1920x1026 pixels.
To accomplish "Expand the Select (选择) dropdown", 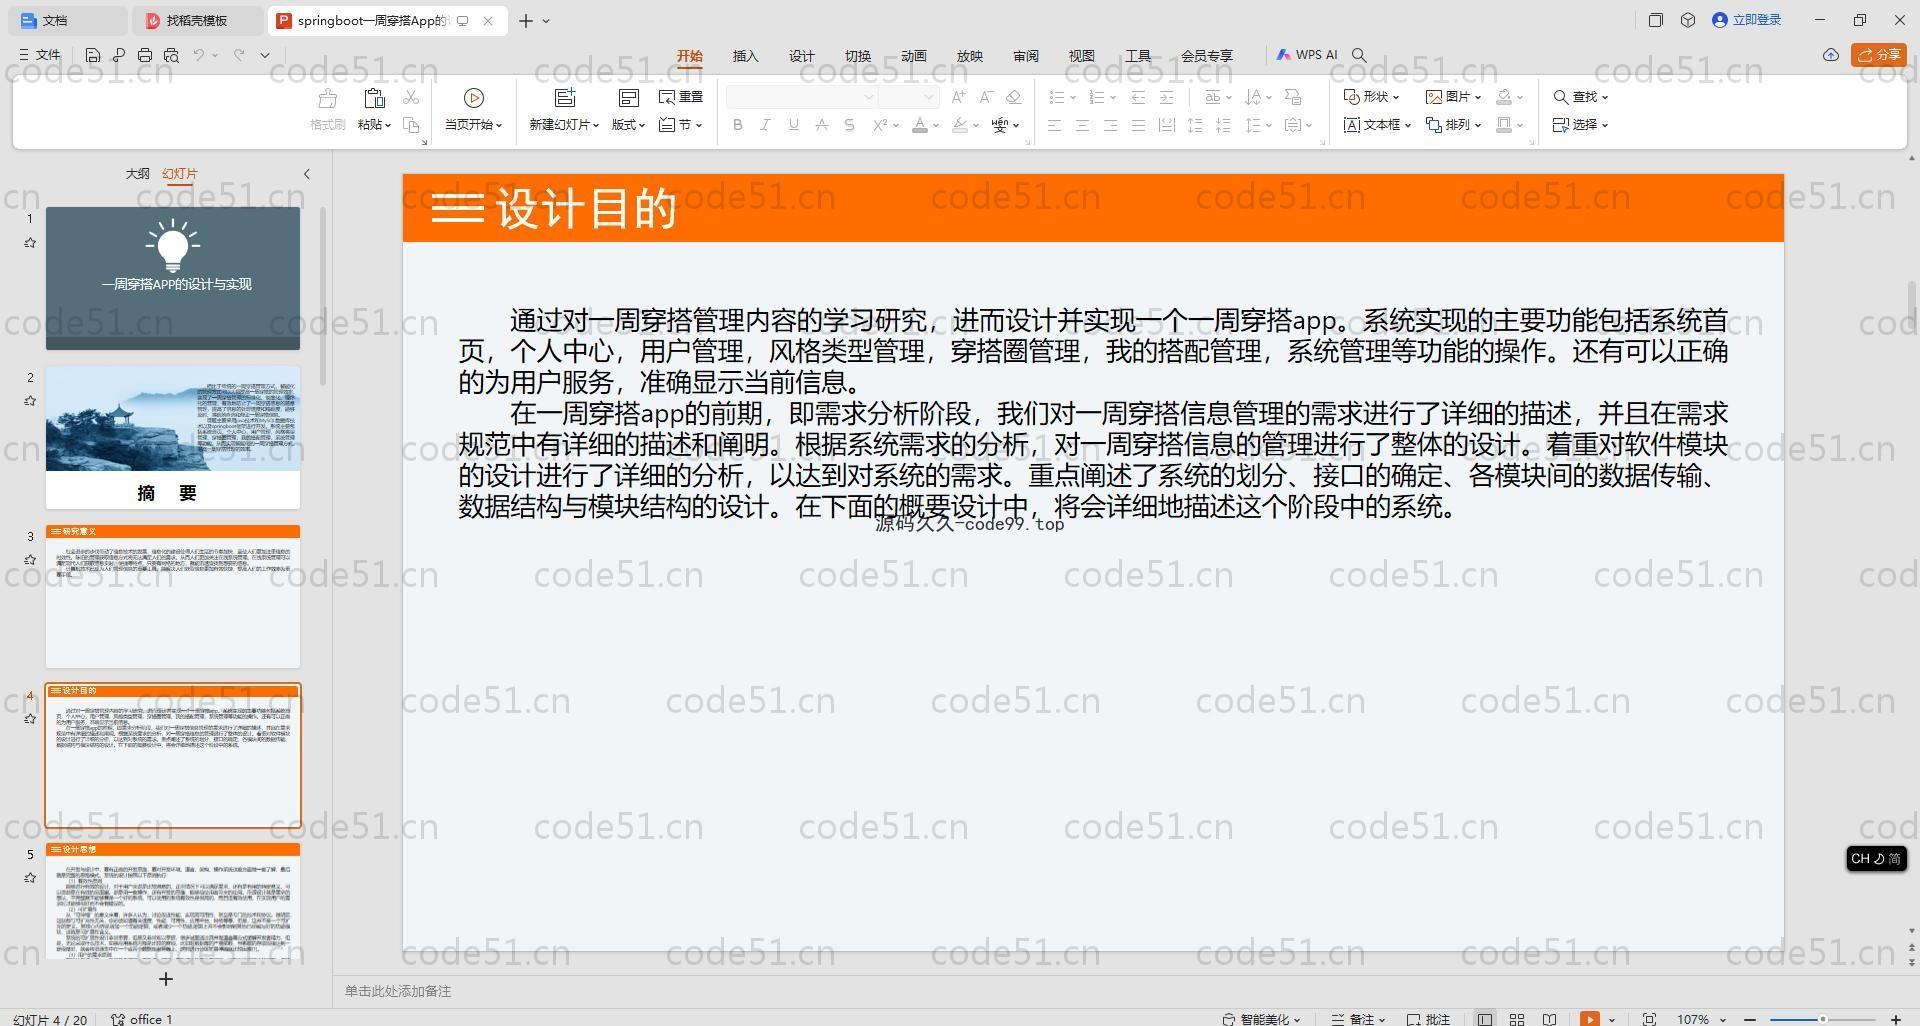I will 1581,125.
